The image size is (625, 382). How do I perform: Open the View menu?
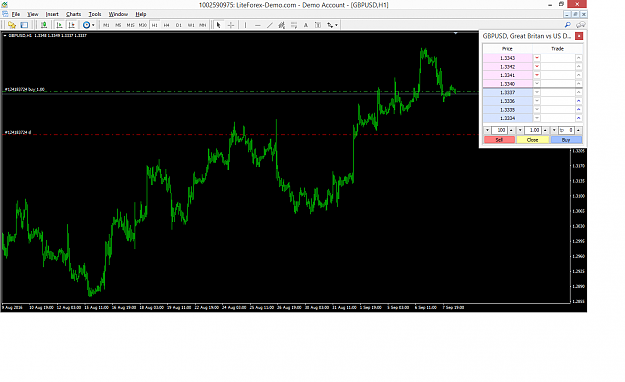point(33,14)
